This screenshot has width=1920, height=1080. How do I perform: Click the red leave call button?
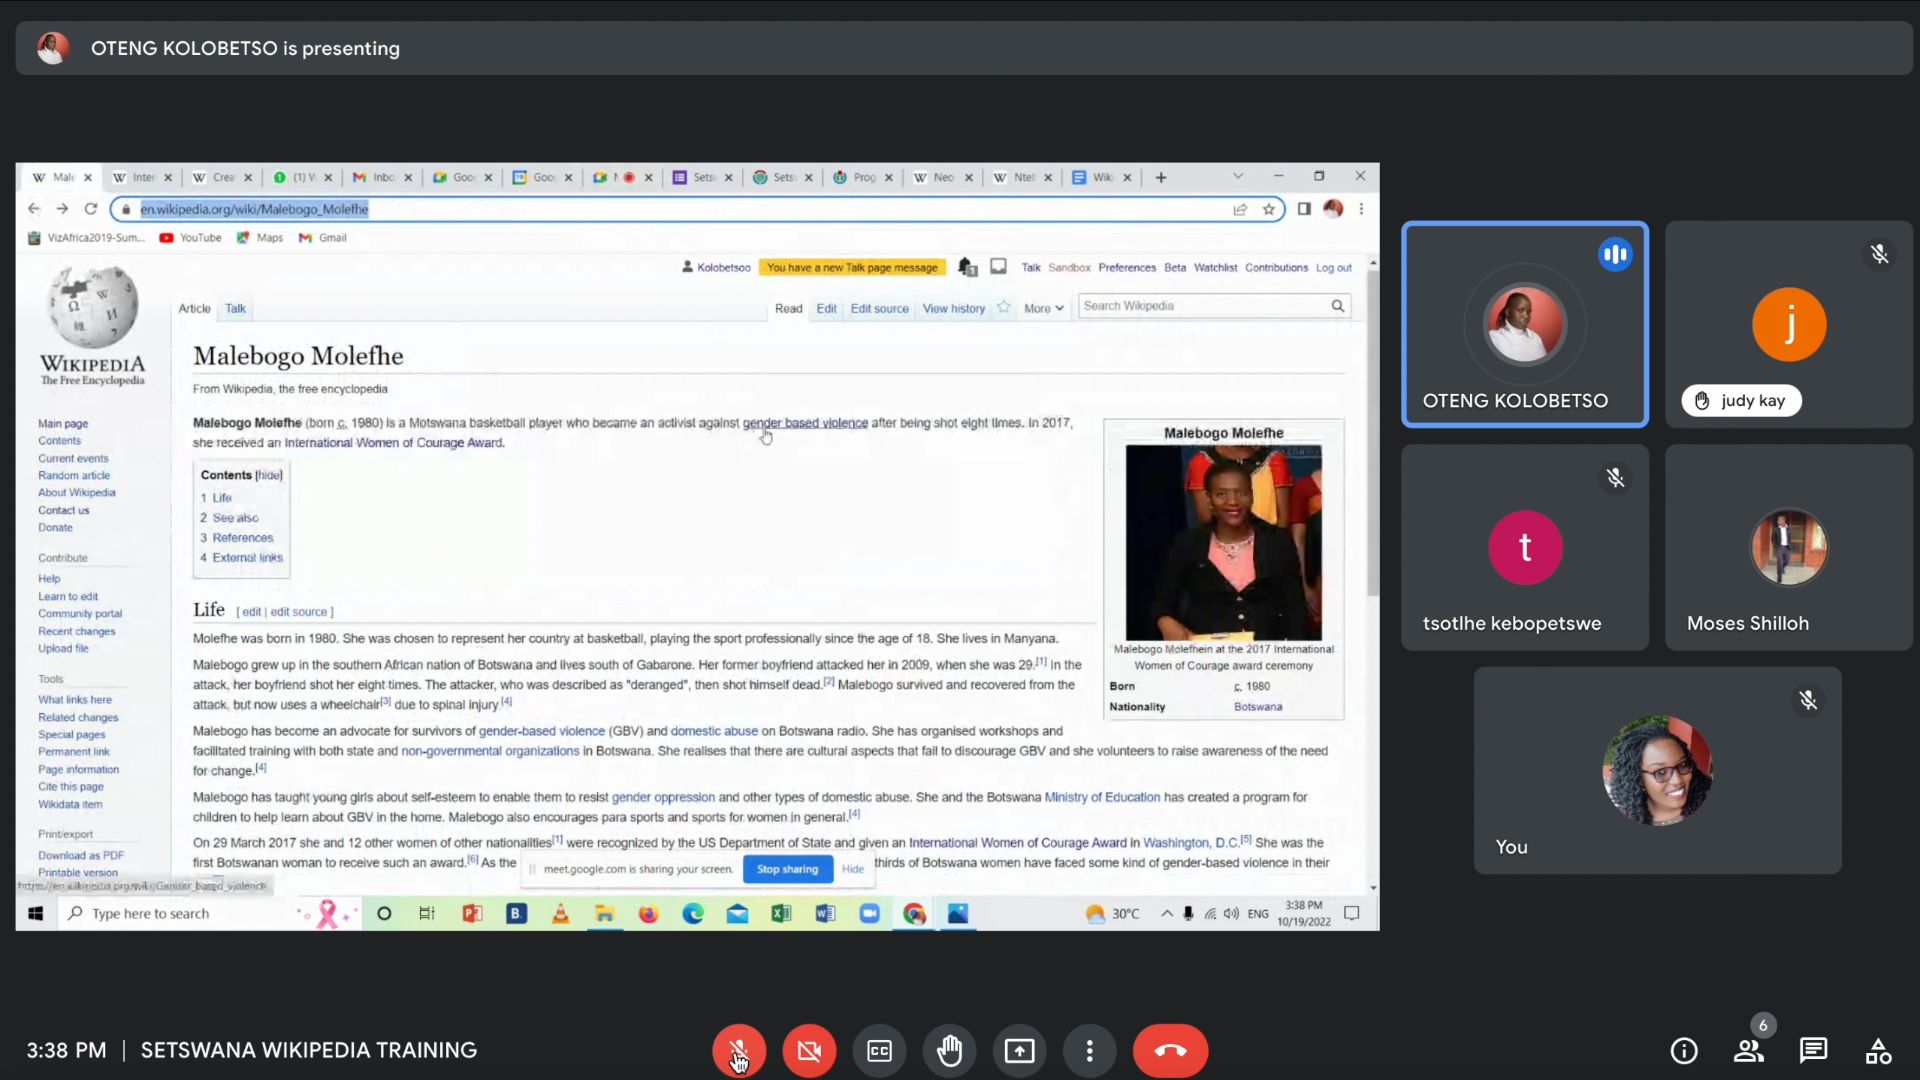pyautogui.click(x=1170, y=1051)
